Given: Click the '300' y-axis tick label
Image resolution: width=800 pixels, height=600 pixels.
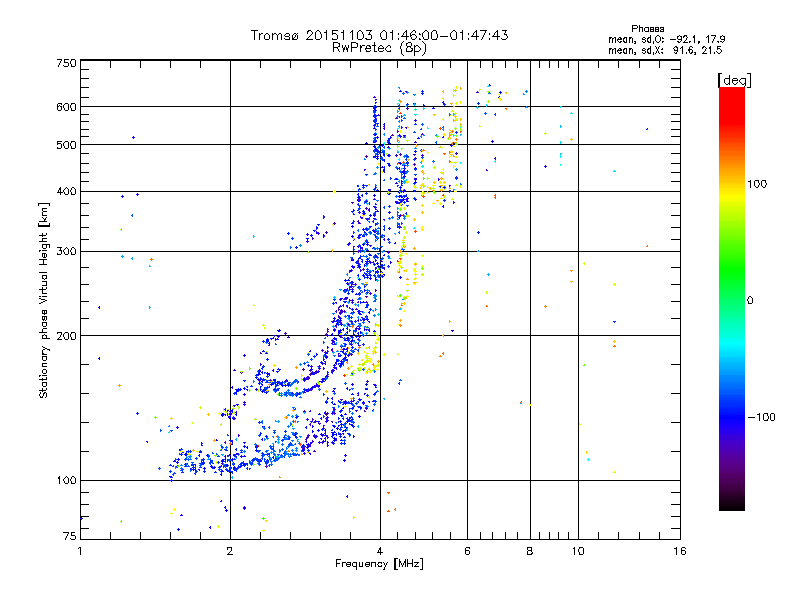Looking at the screenshot, I should tap(66, 252).
